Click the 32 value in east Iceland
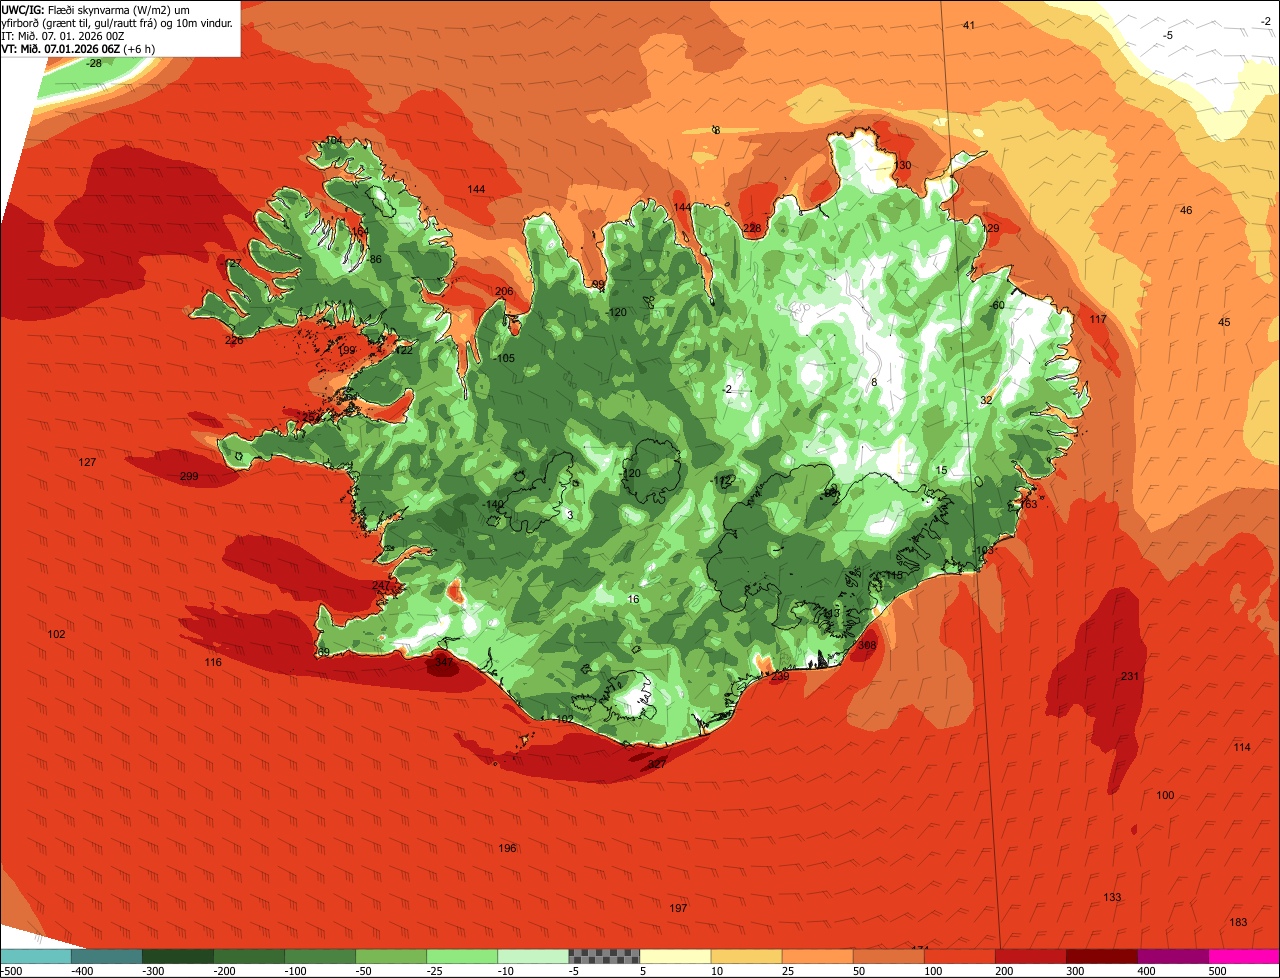This screenshot has height=978, width=1280. pos(986,400)
